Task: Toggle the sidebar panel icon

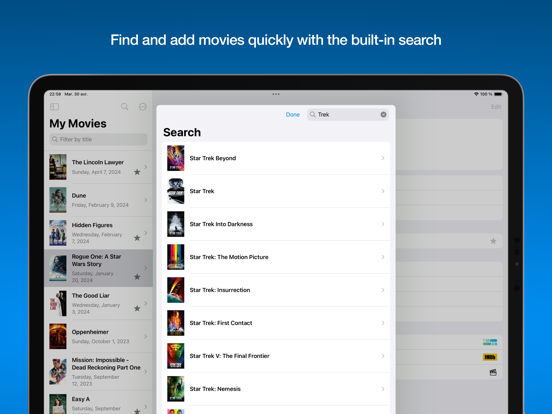Action: tap(55, 106)
